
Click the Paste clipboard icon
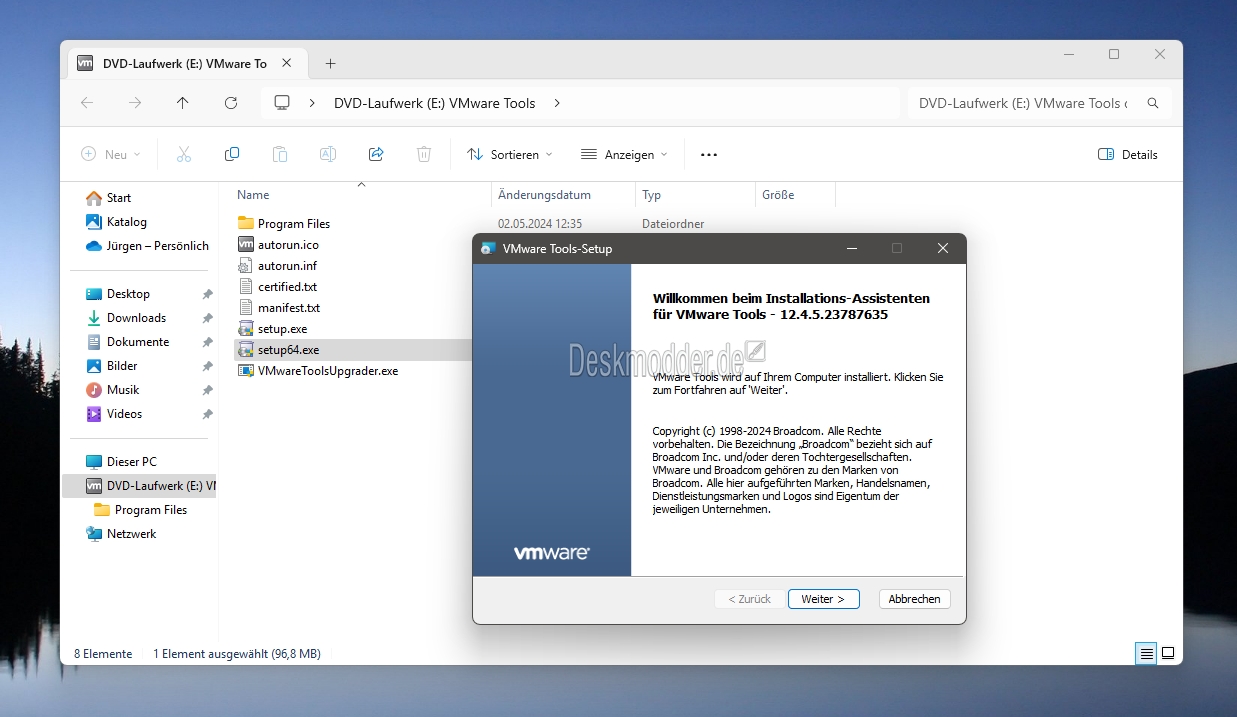(280, 154)
